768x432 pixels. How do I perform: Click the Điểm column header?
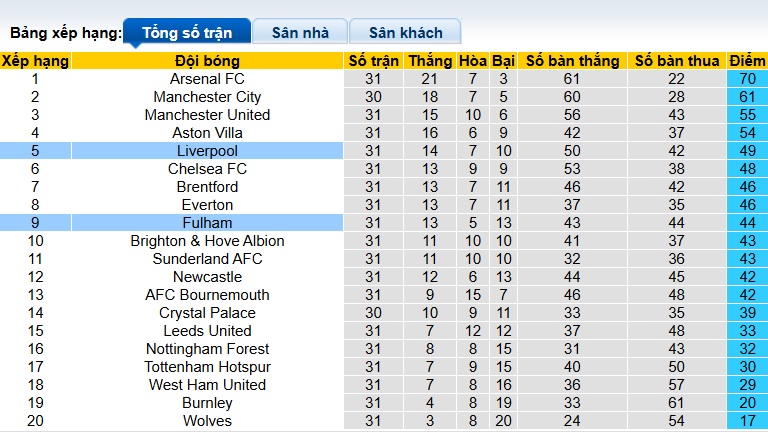(x=747, y=61)
